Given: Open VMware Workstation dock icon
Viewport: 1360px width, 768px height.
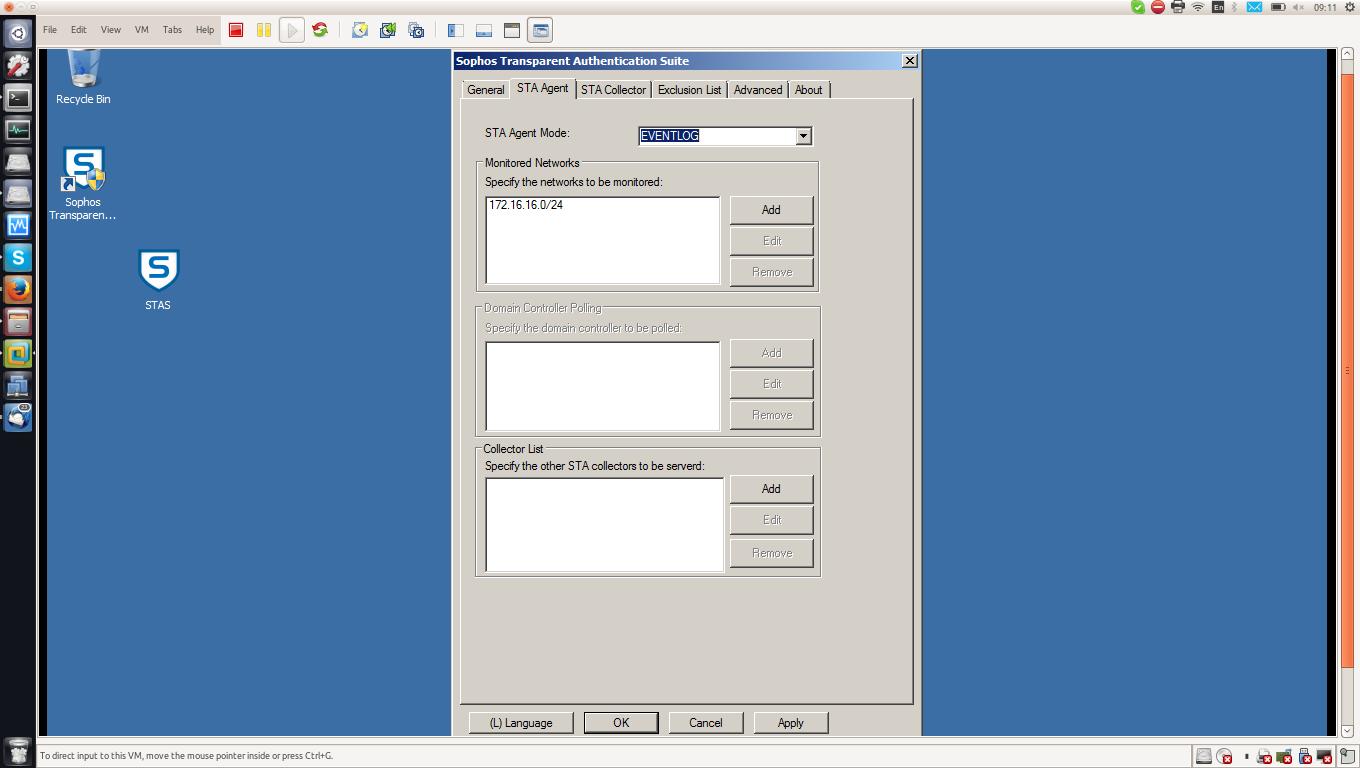Looking at the screenshot, I should tap(18, 353).
